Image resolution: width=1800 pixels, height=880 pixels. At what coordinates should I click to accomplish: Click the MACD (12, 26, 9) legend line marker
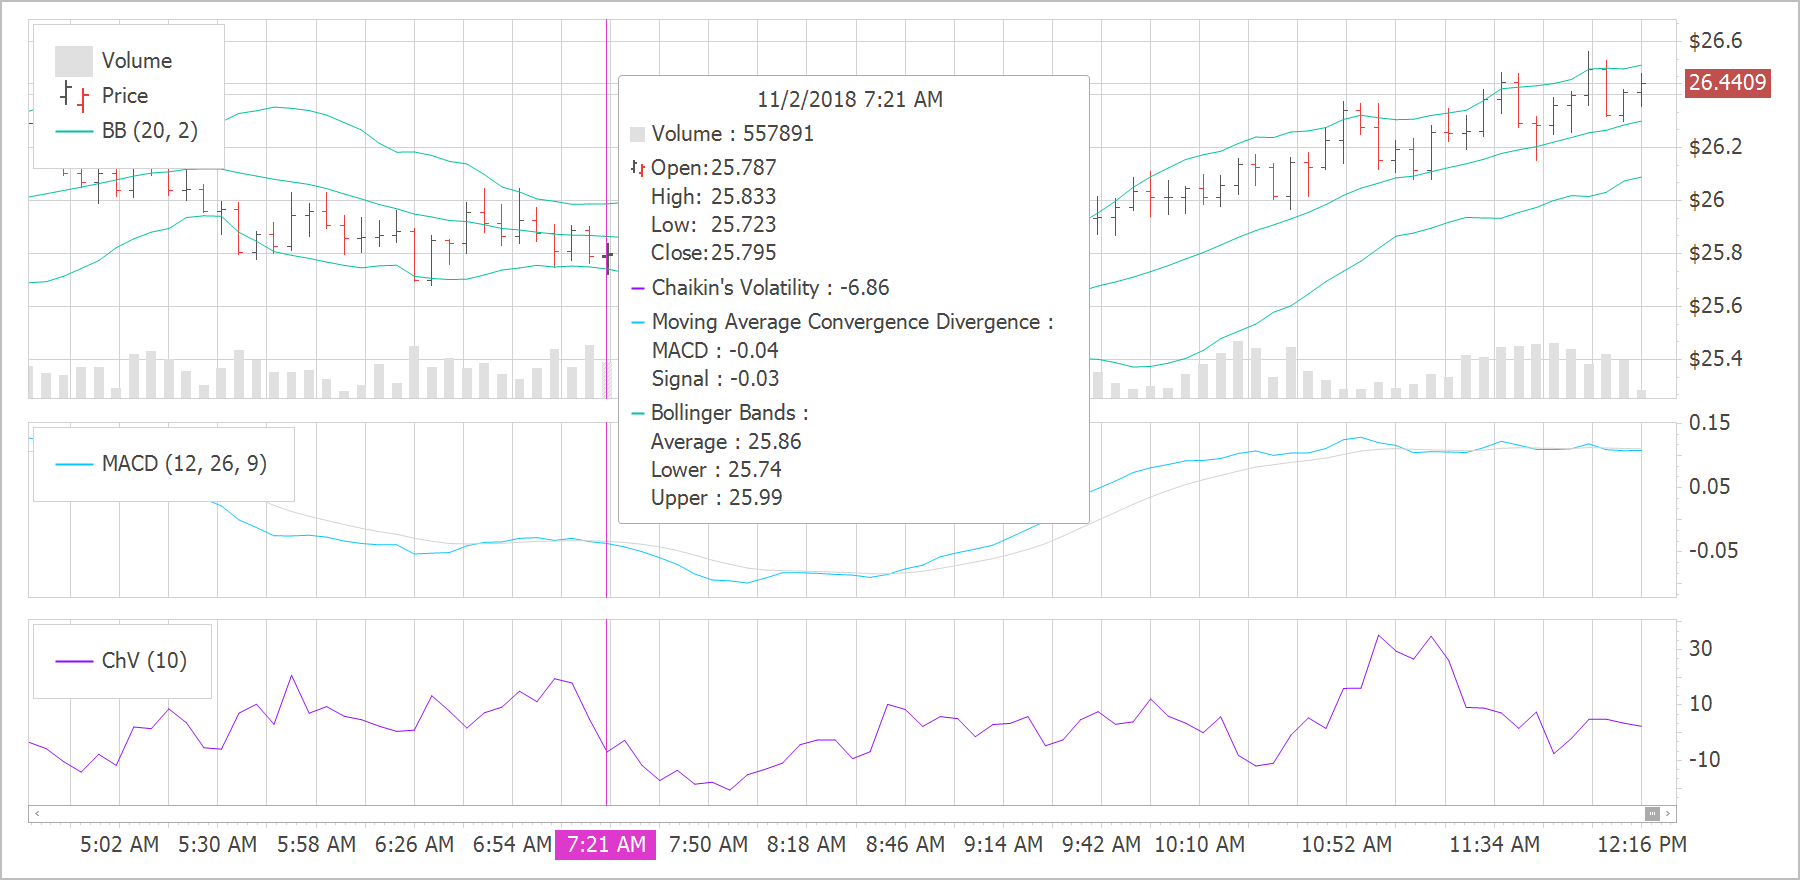(74, 464)
